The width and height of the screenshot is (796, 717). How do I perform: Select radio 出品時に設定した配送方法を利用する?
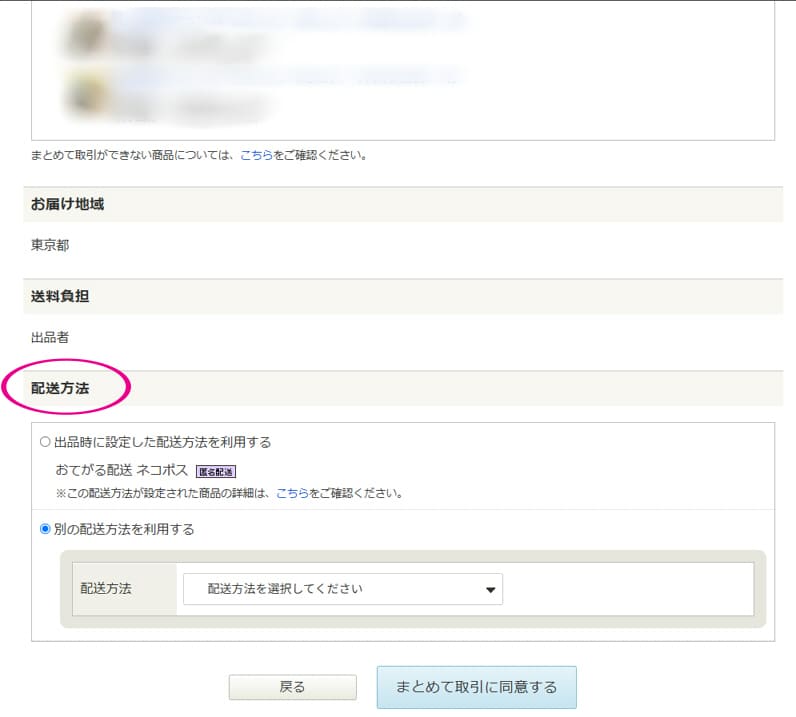pyautogui.click(x=45, y=442)
